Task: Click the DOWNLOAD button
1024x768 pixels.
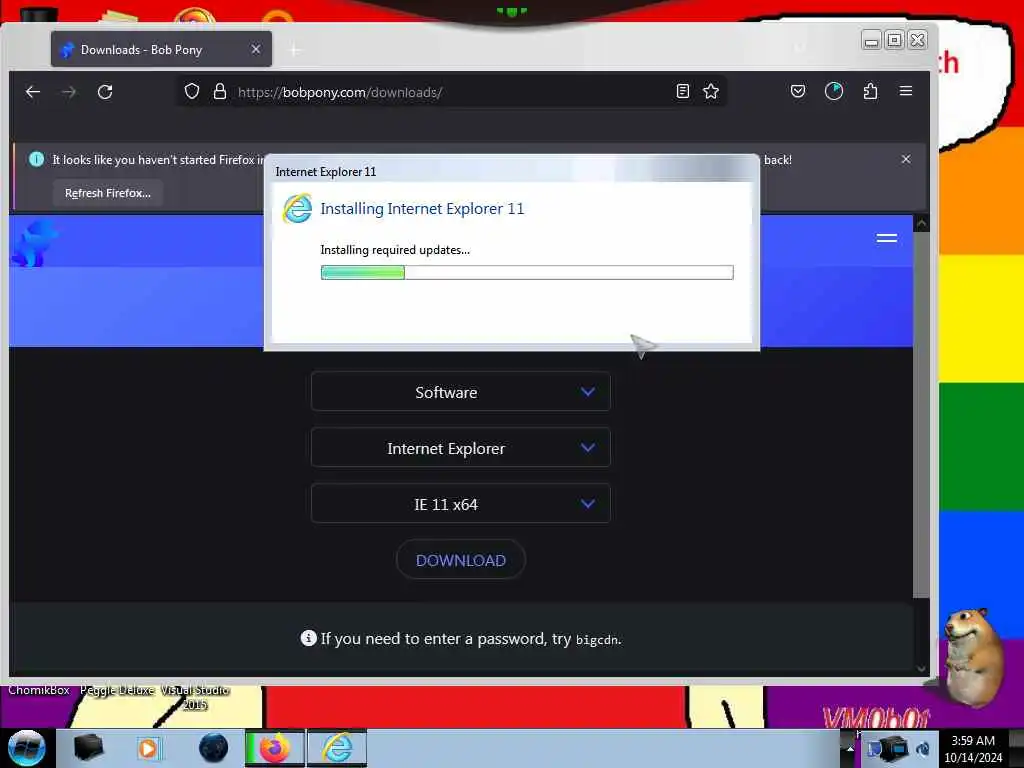Action: 460,560
